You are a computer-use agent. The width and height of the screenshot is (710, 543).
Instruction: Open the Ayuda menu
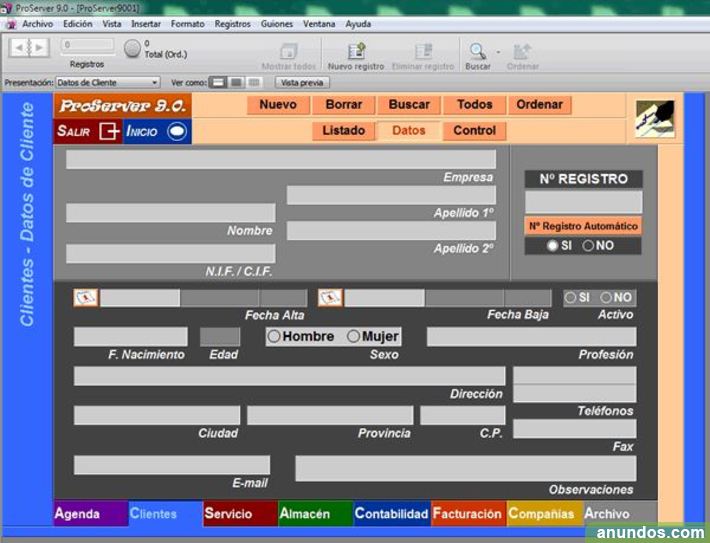pos(358,24)
